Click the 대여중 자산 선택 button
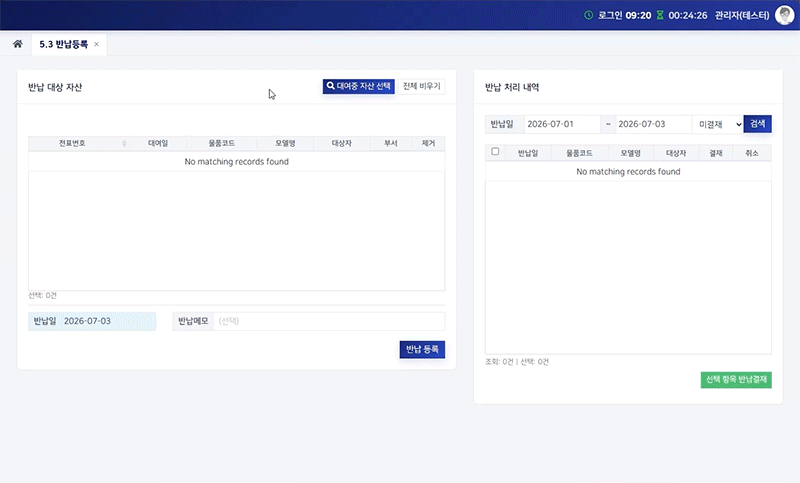Image resolution: width=800 pixels, height=483 pixels. (x=358, y=86)
